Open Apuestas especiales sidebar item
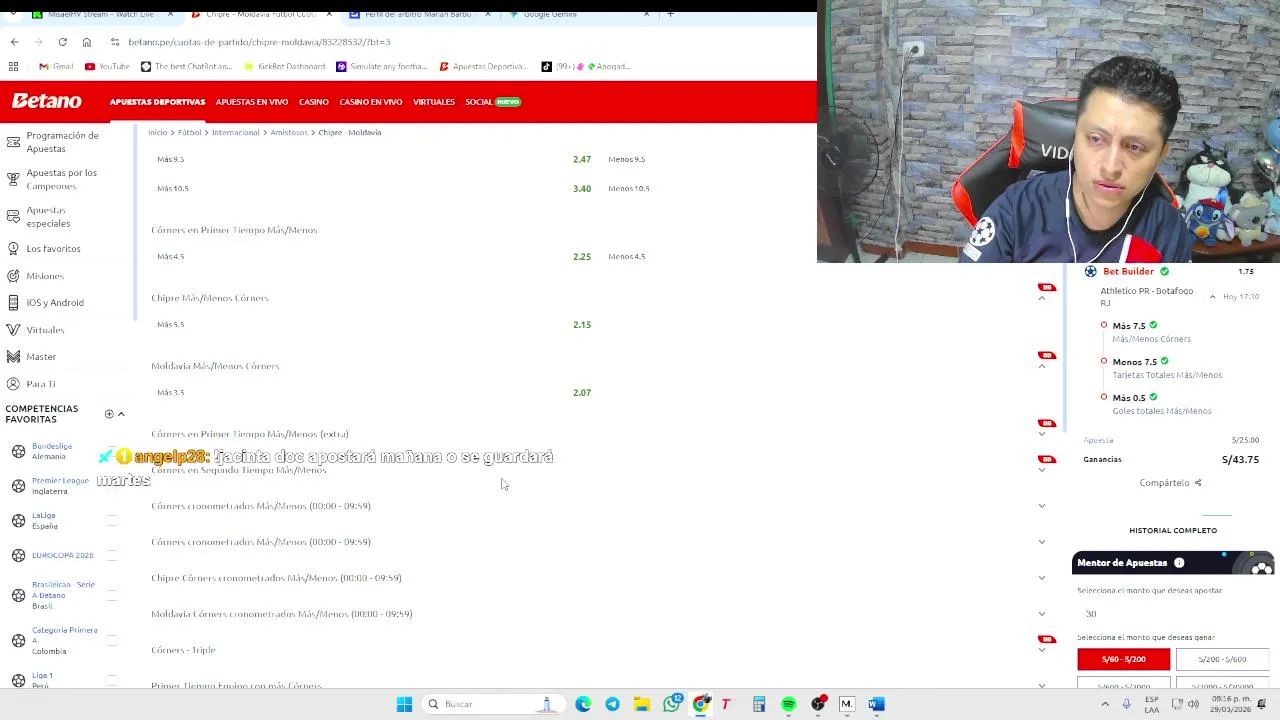Image resolution: width=1280 pixels, height=720 pixels. coord(48,217)
